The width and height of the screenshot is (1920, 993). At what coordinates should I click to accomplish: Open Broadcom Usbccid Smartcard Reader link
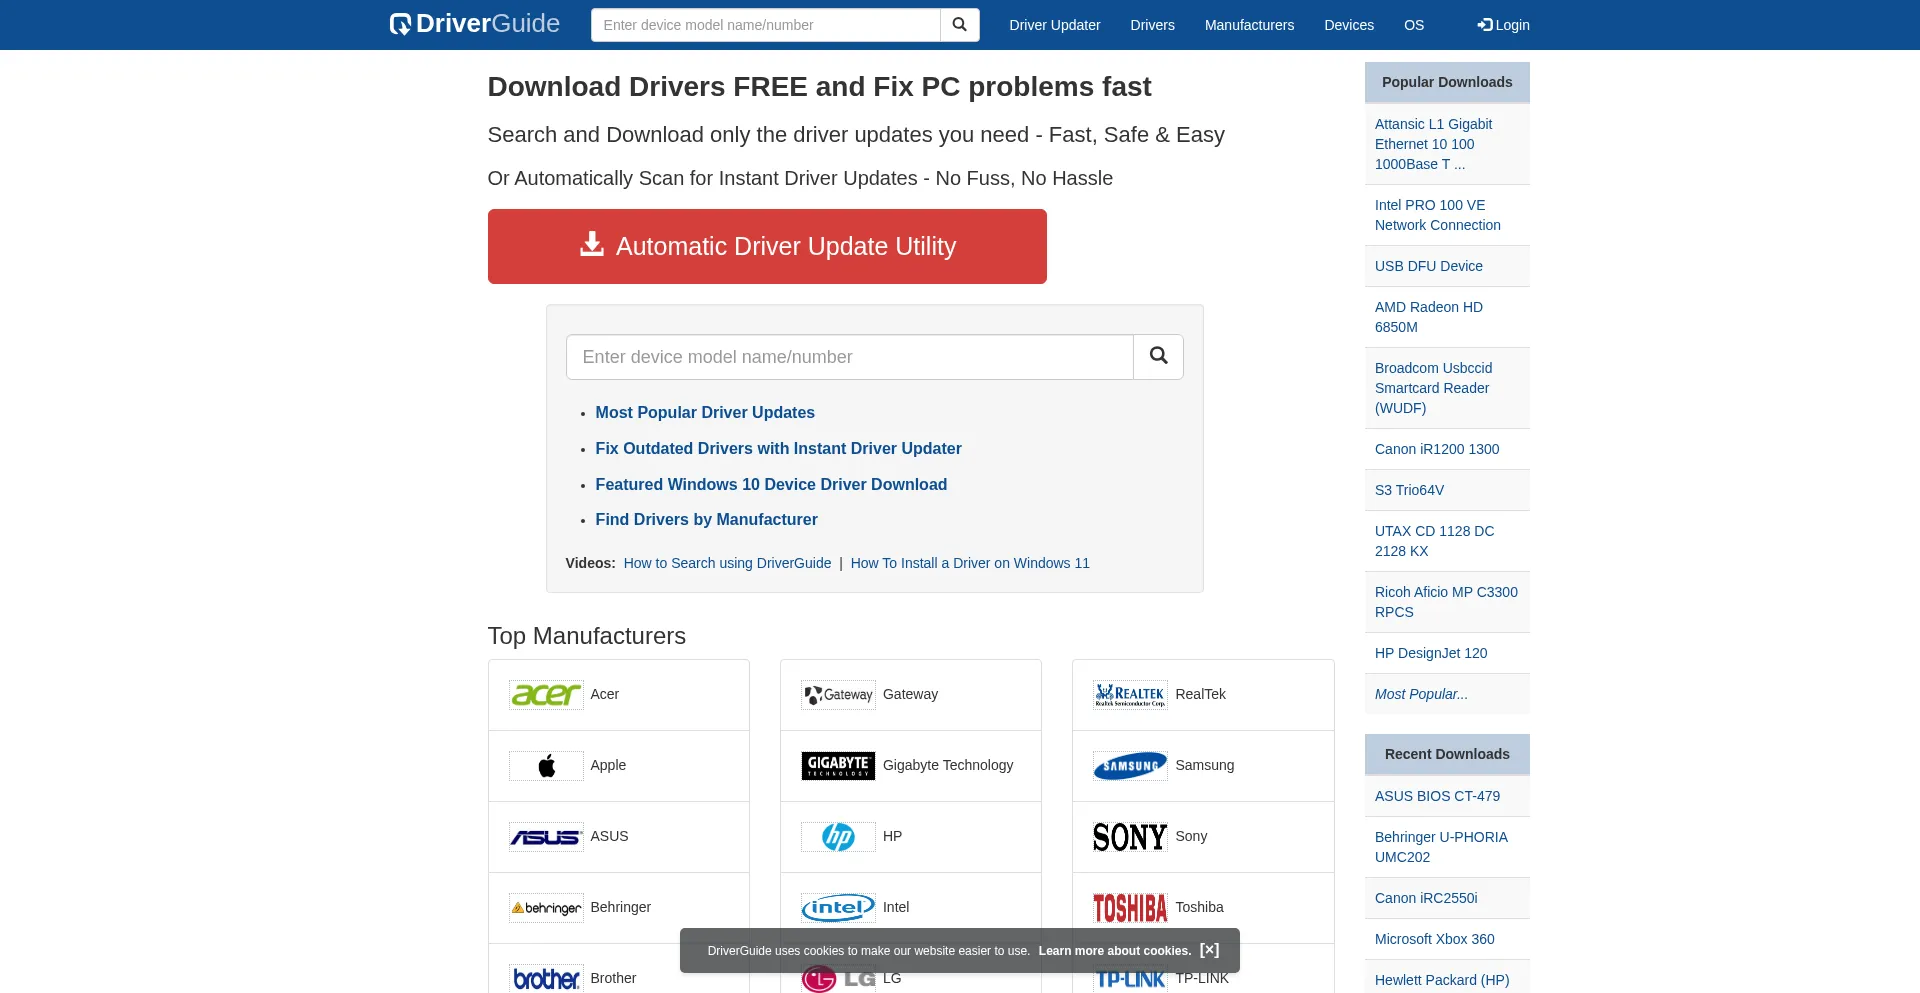[1433, 388]
